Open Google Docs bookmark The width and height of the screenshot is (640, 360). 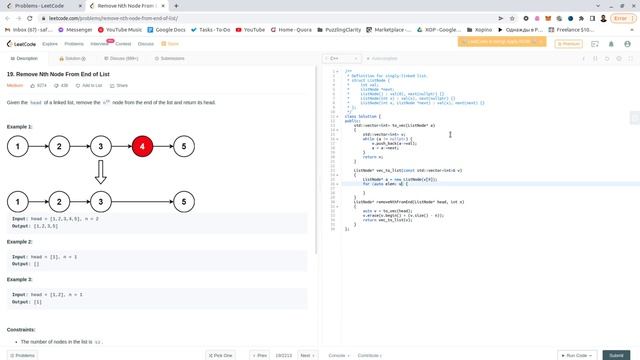167,30
